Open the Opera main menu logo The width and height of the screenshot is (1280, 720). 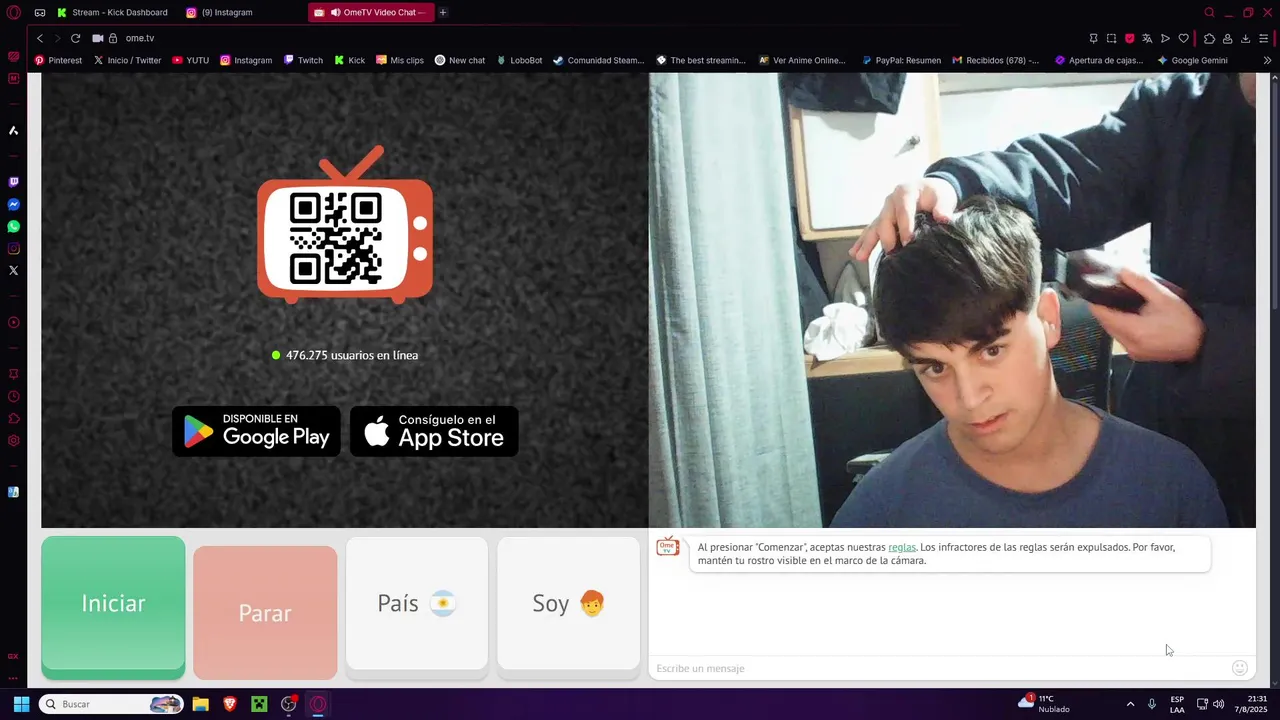14,12
